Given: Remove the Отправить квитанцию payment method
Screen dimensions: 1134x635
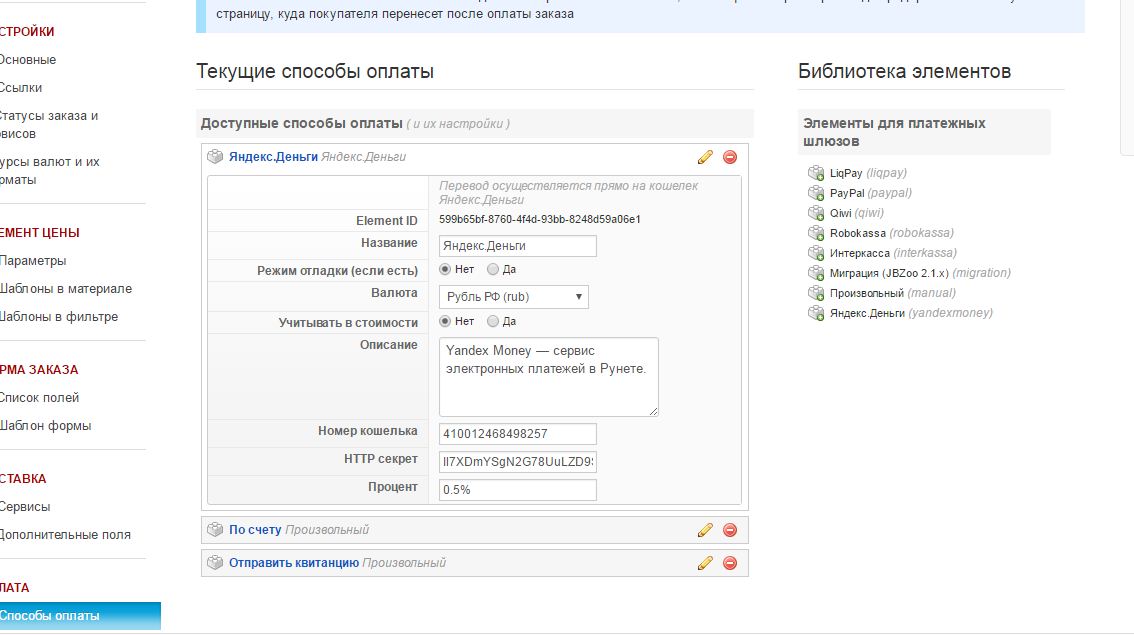Looking at the screenshot, I should pyautogui.click(x=730, y=563).
